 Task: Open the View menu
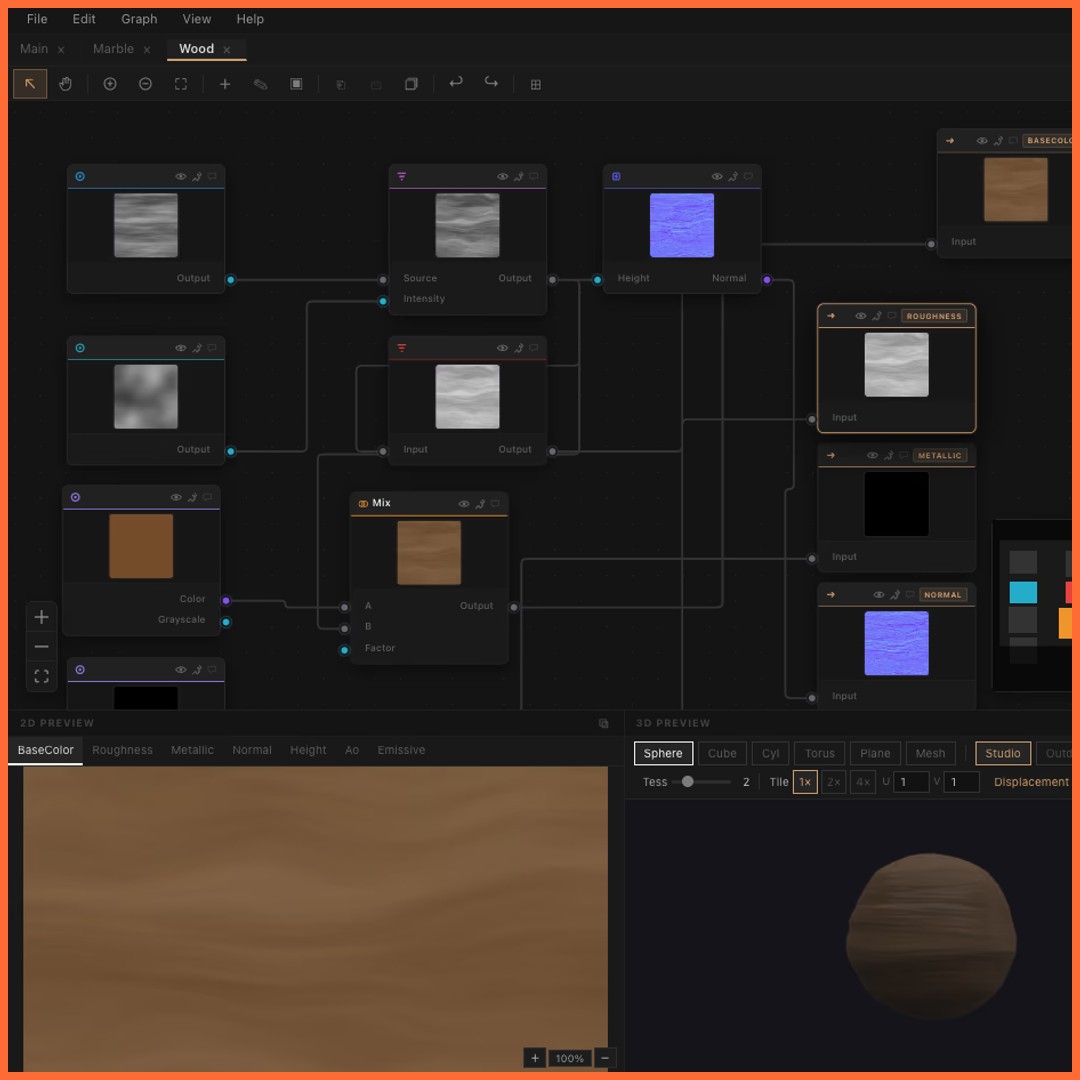[x=196, y=18]
